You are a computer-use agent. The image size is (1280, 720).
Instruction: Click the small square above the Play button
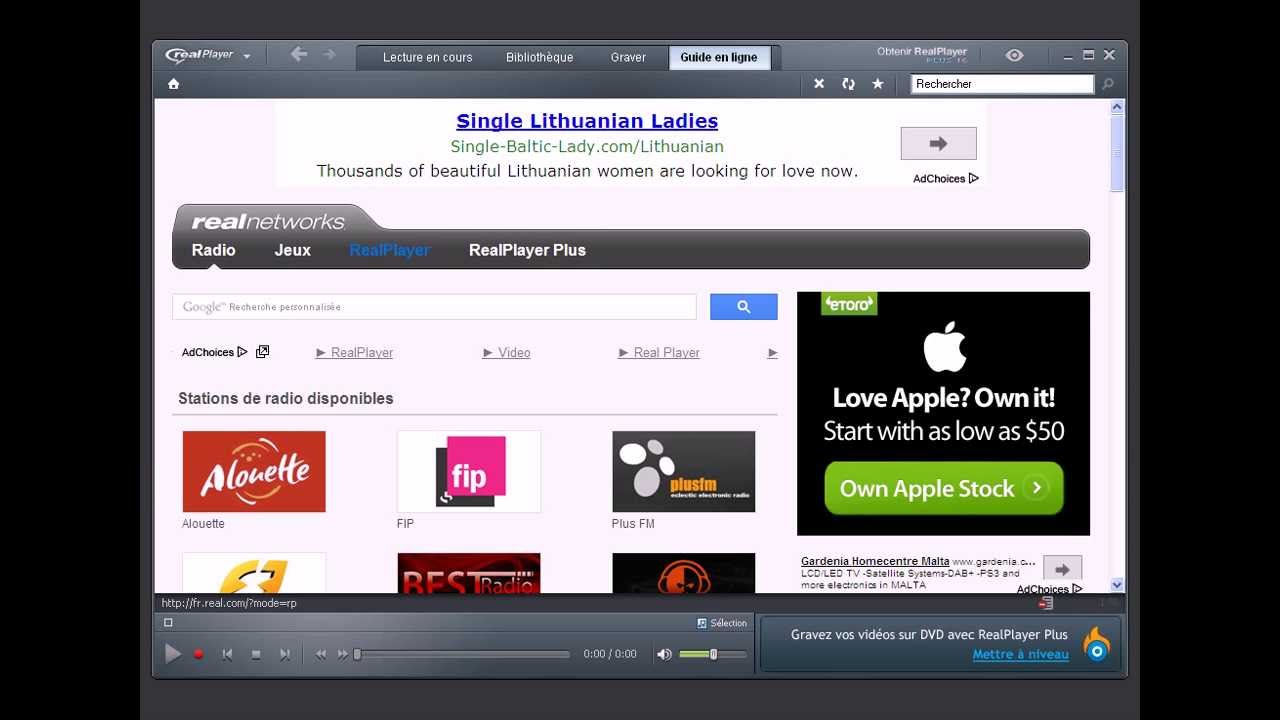pyautogui.click(x=168, y=622)
